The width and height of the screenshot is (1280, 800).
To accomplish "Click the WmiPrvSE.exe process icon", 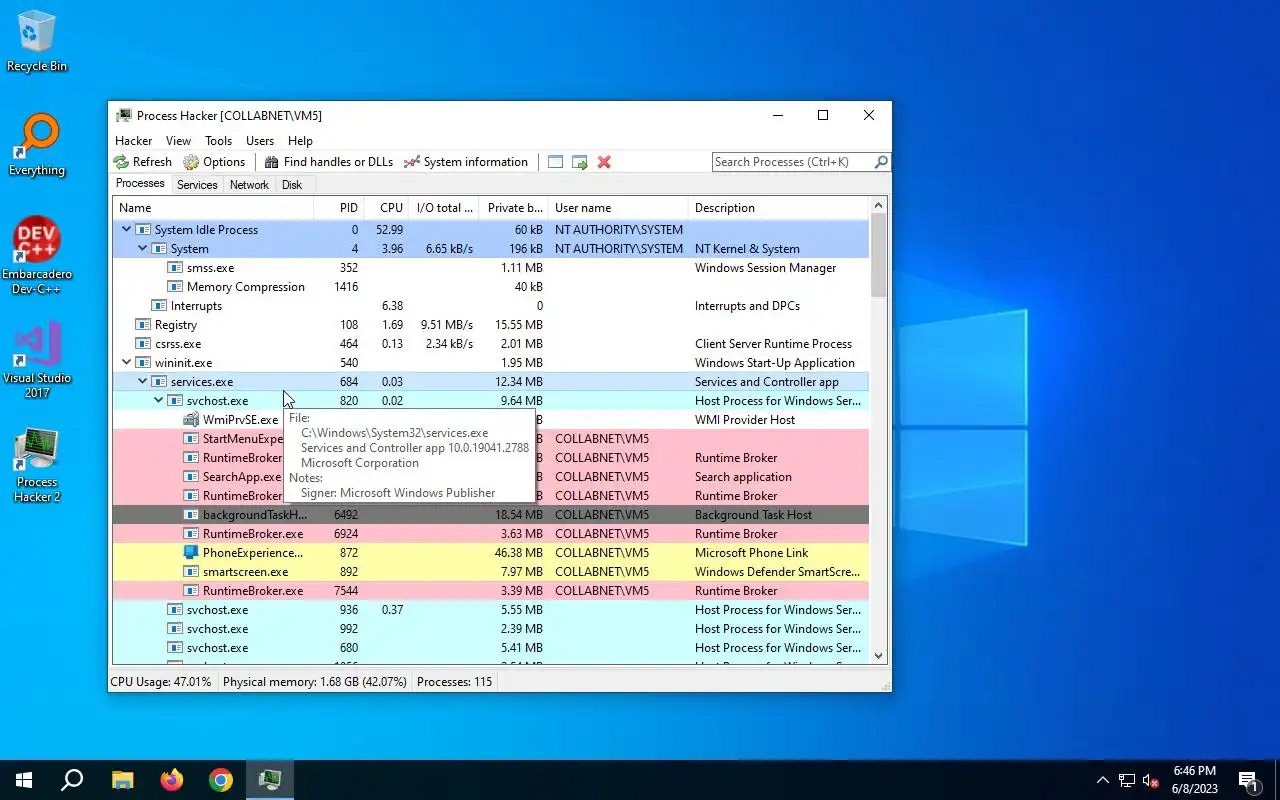I will [x=191, y=420].
